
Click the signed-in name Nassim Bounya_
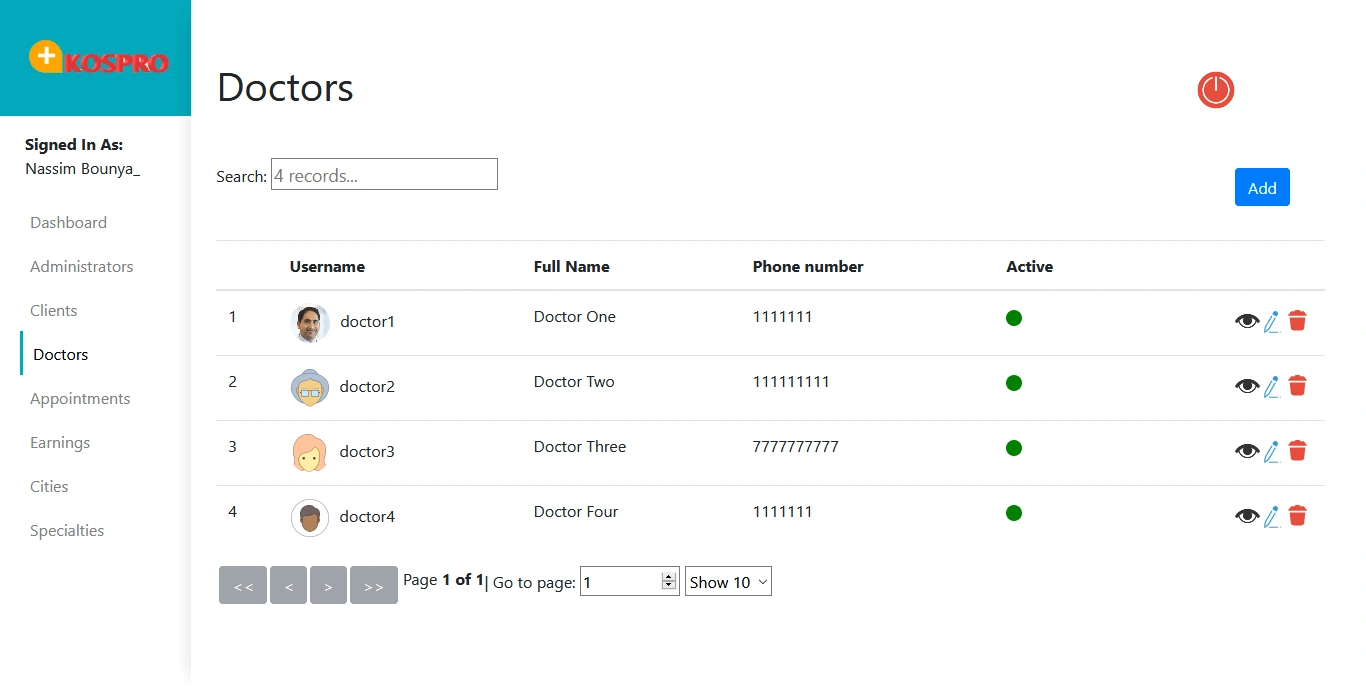pyautogui.click(x=82, y=169)
